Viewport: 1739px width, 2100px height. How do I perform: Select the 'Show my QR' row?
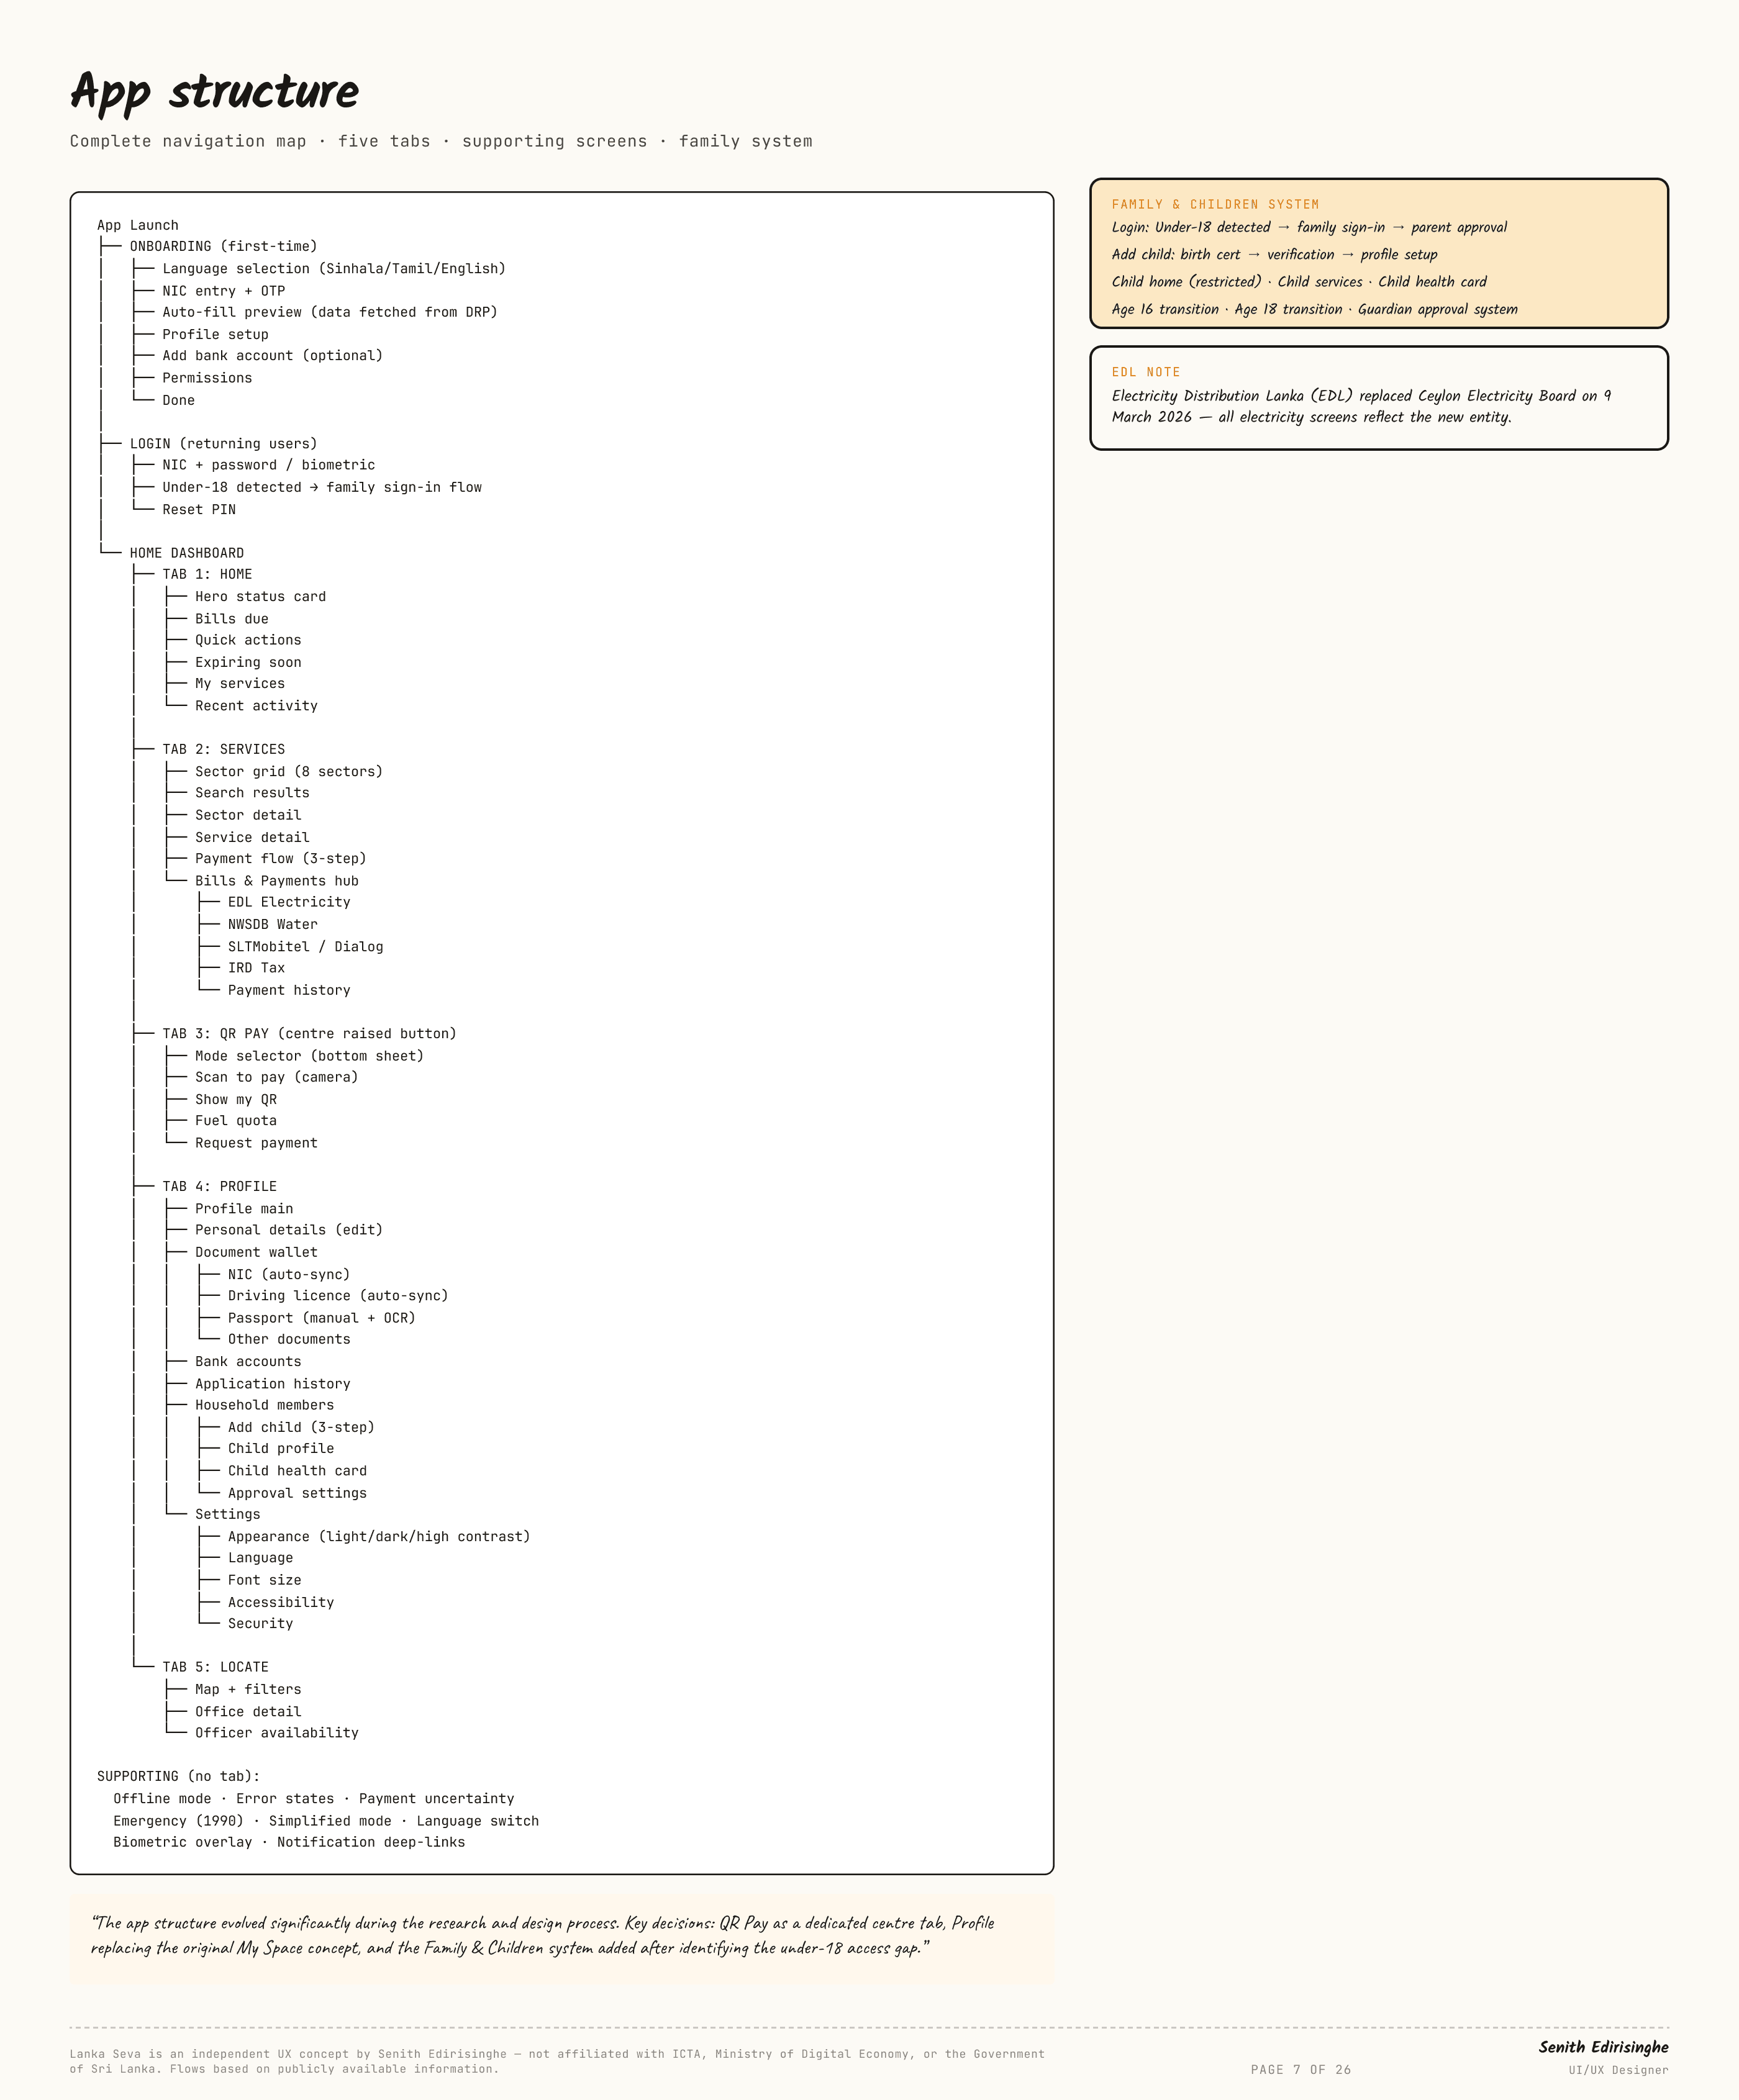tap(236, 1099)
